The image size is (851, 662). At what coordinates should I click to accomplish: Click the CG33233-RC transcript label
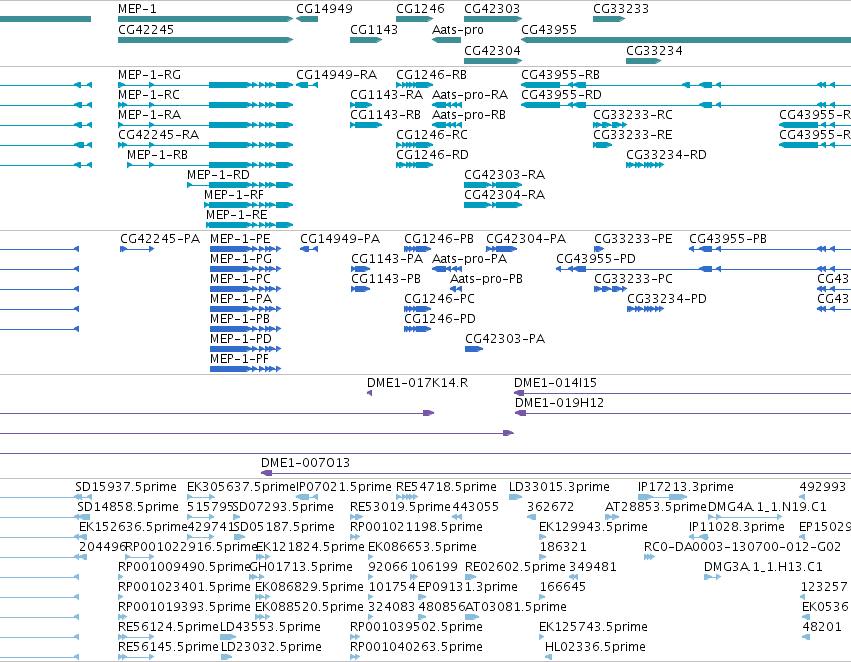633,115
